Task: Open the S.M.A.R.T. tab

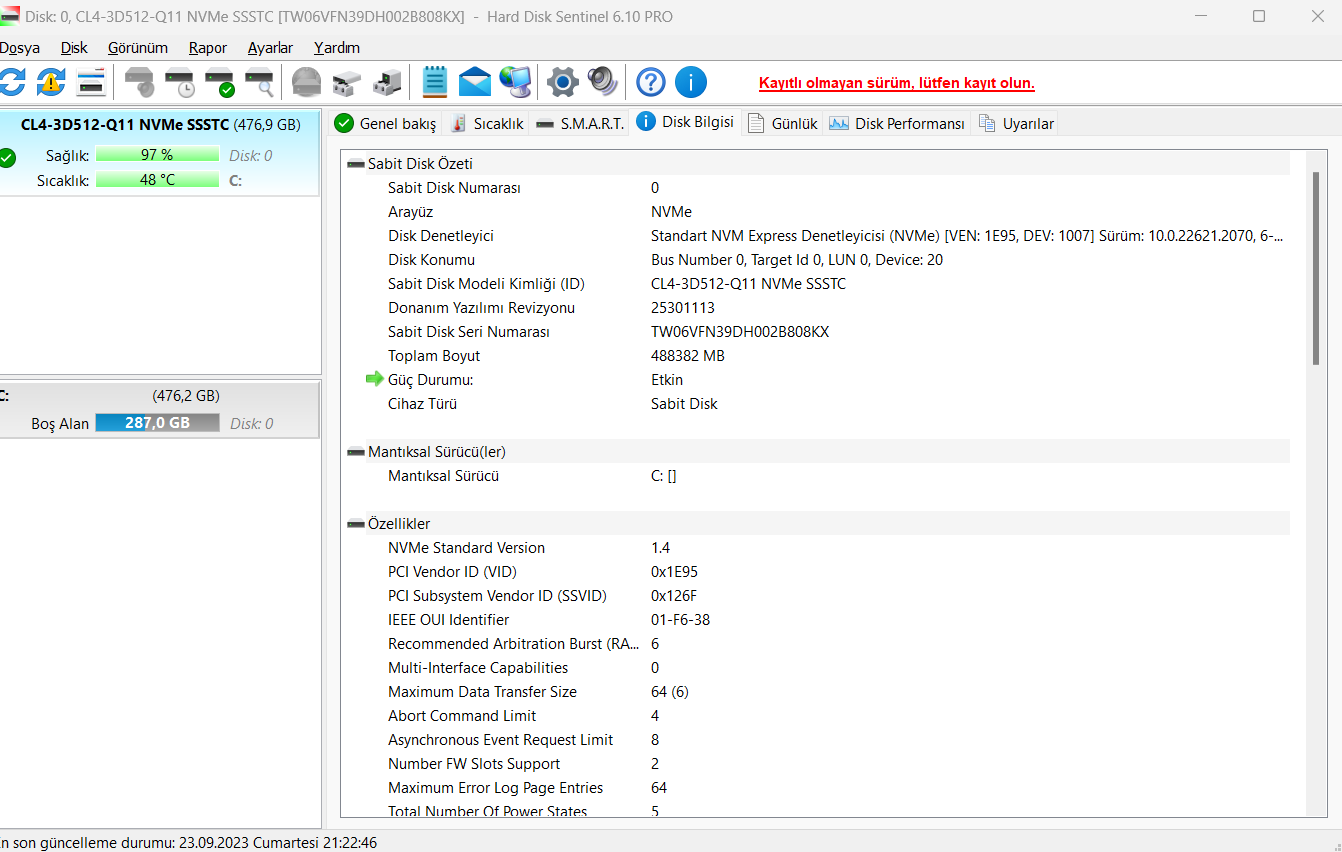Action: pyautogui.click(x=580, y=123)
